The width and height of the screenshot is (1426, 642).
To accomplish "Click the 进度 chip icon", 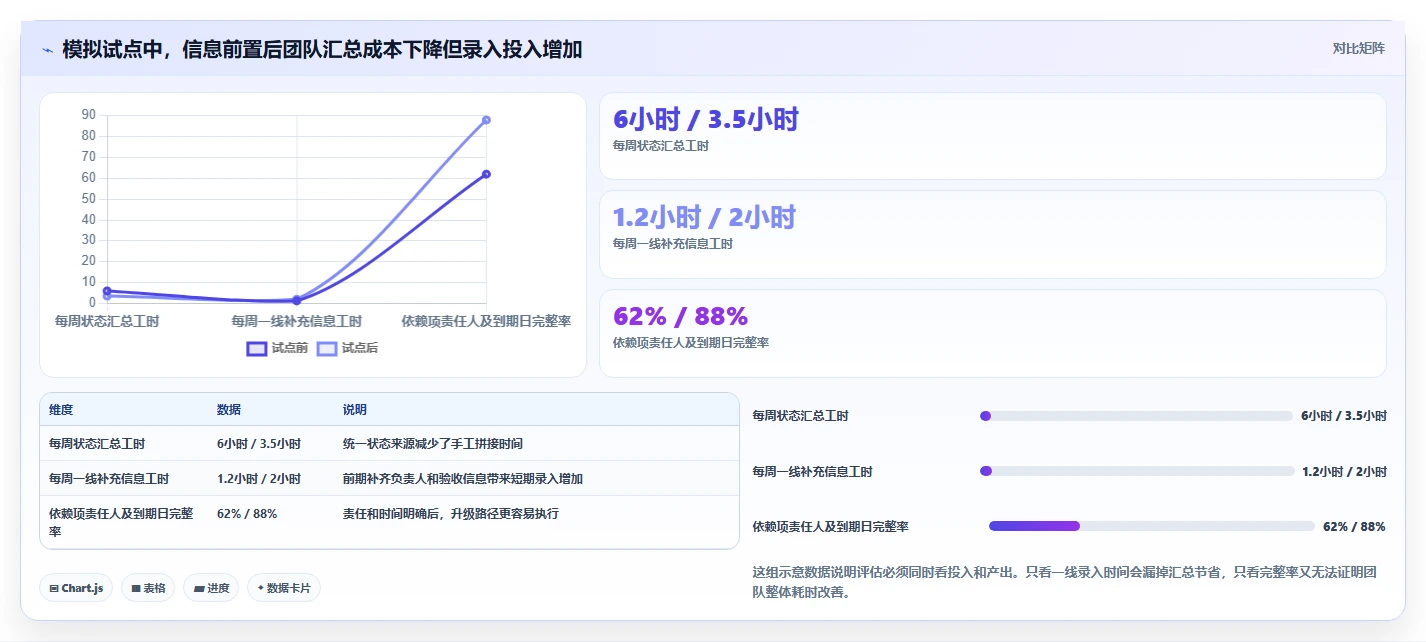I will [198, 588].
